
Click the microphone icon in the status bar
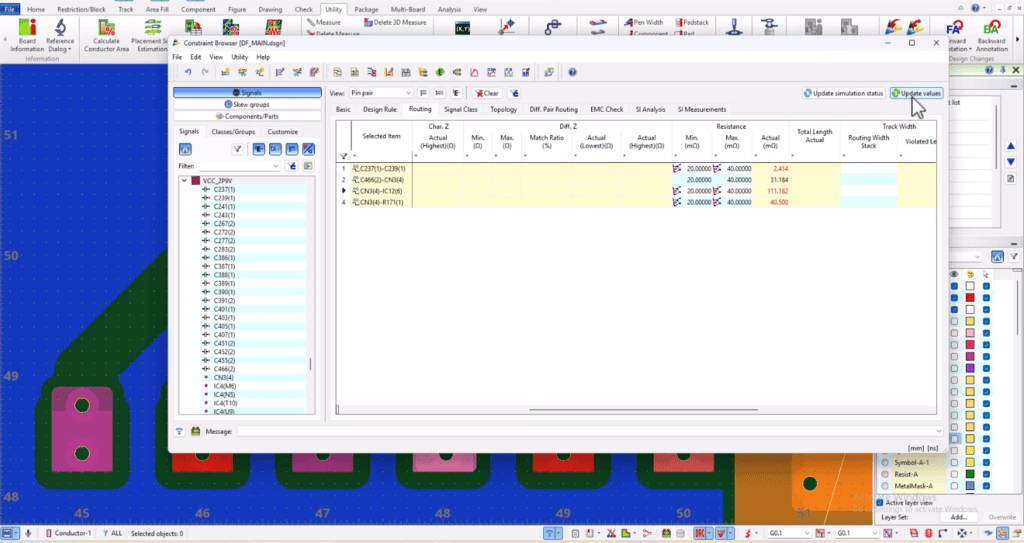[28, 533]
